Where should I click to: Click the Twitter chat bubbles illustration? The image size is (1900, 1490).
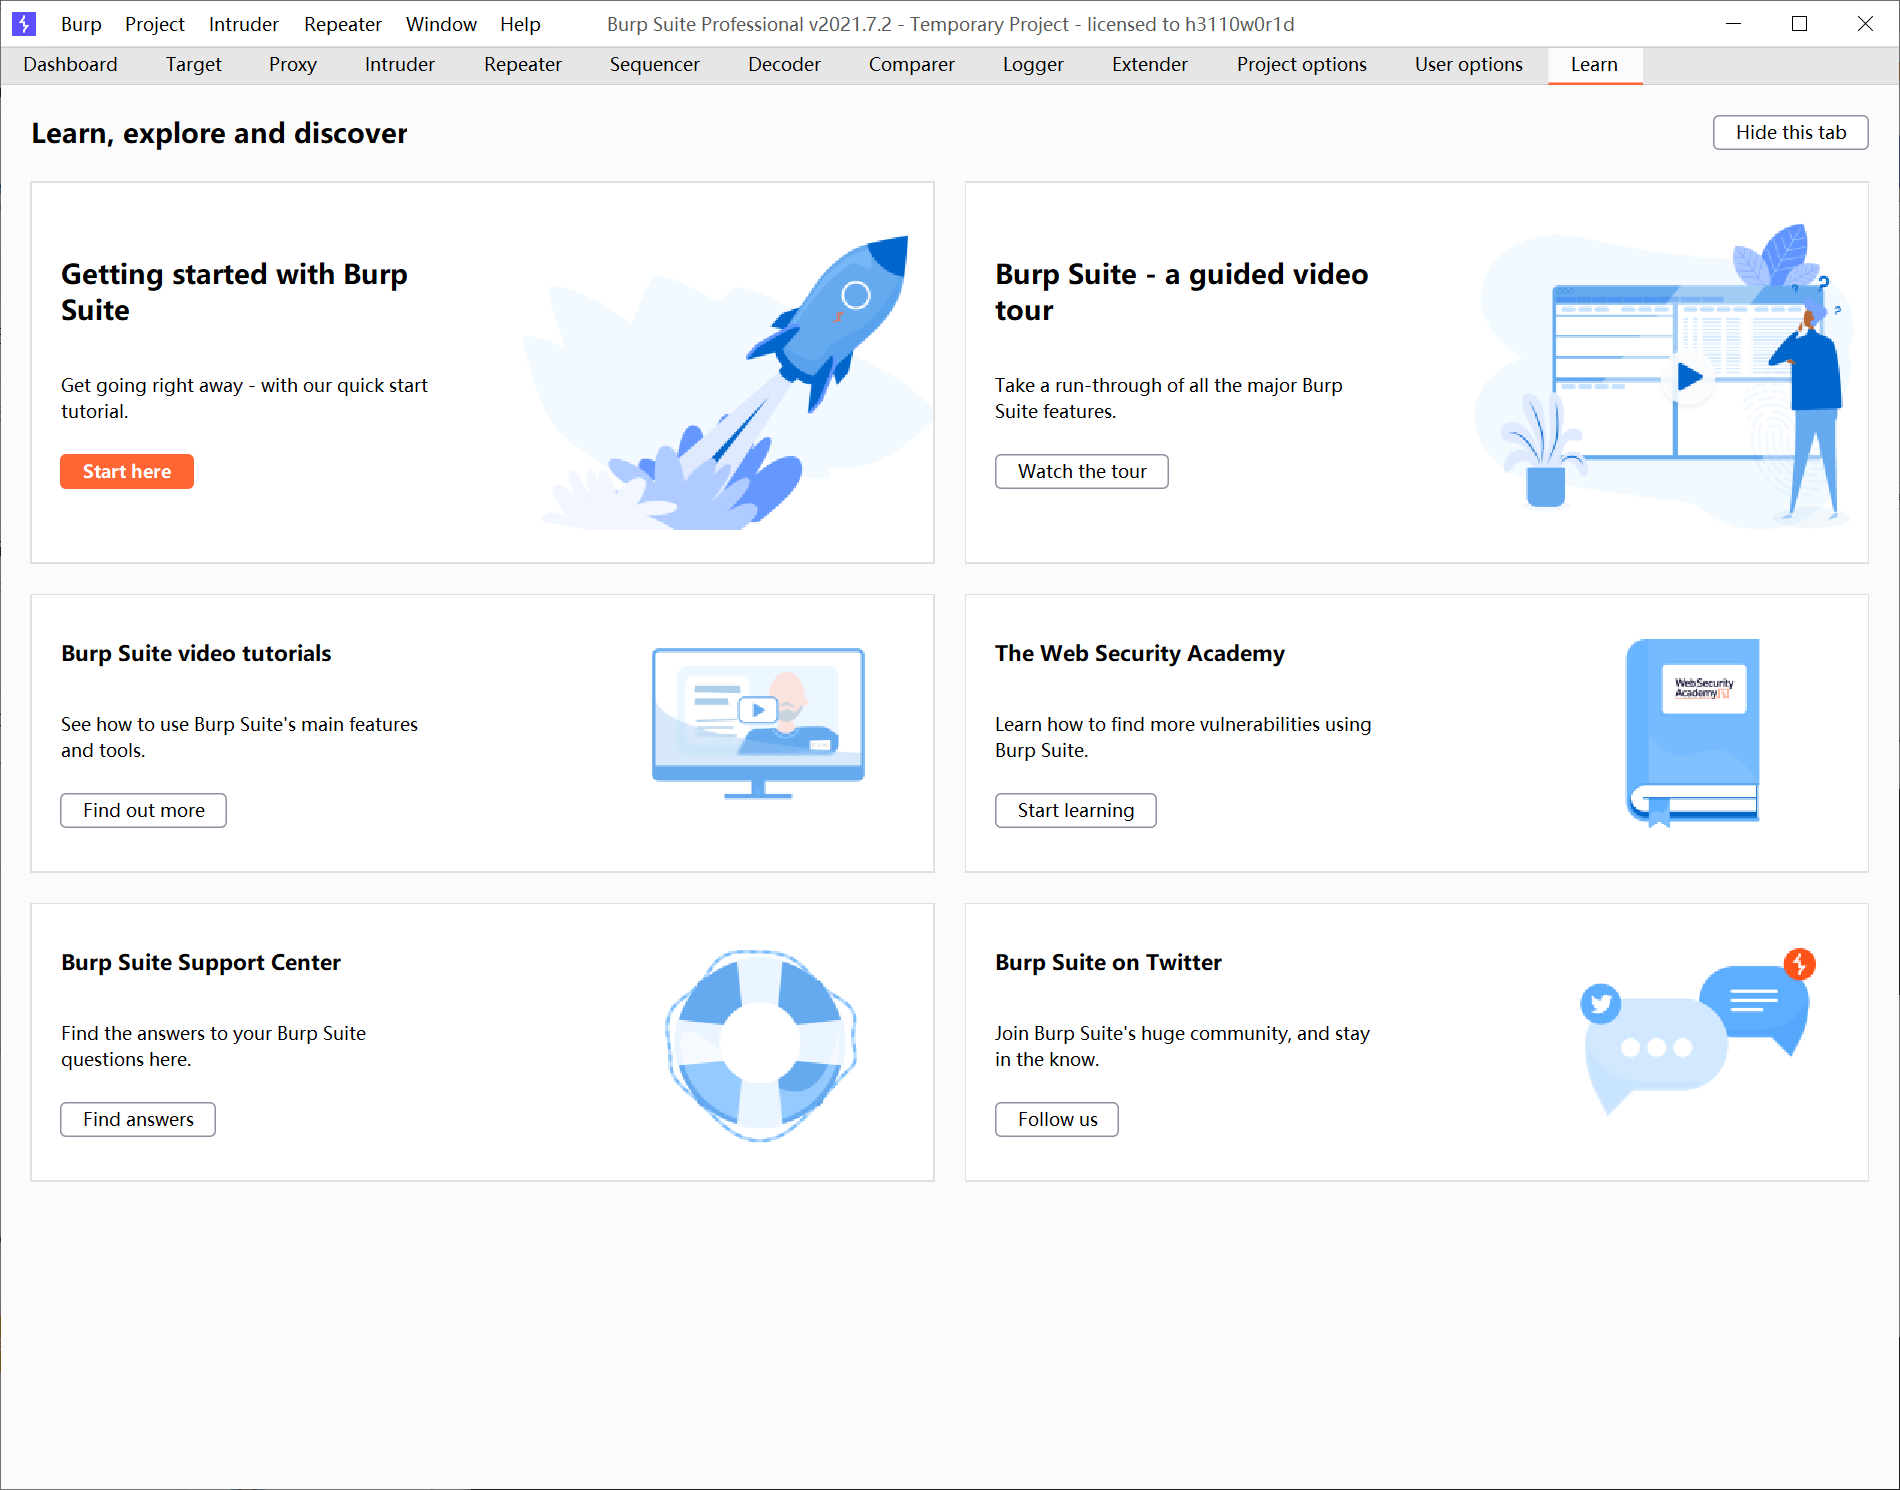1698,1030
